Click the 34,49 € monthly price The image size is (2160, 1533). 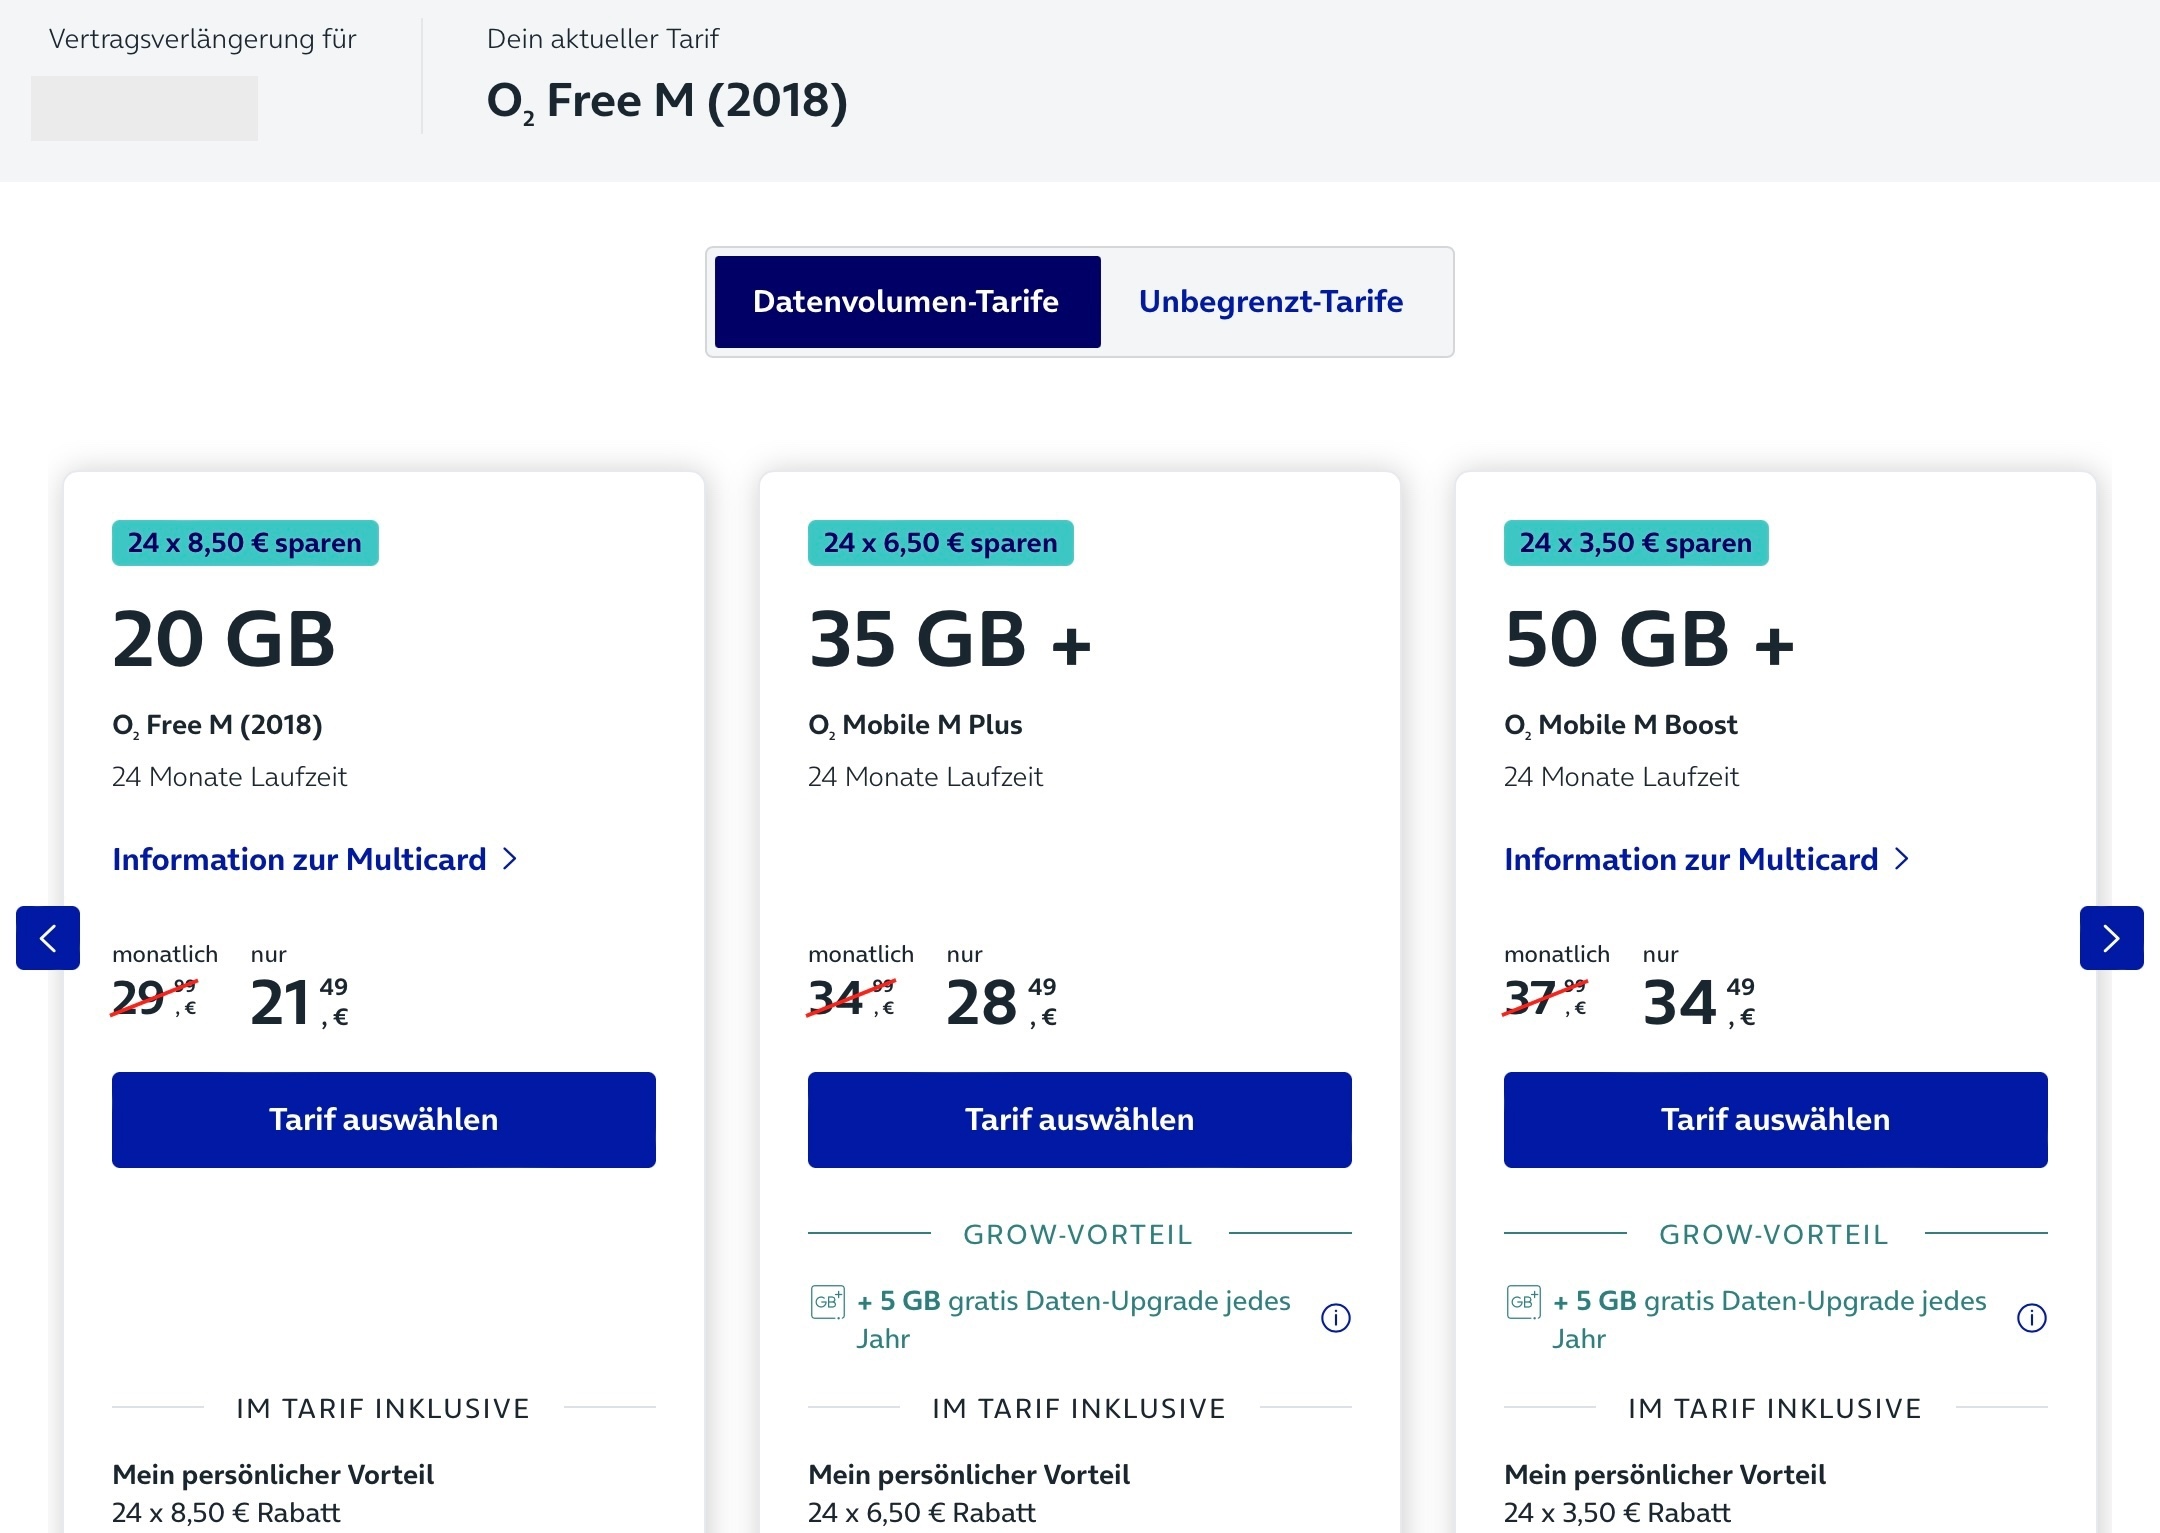pos(1699,1002)
